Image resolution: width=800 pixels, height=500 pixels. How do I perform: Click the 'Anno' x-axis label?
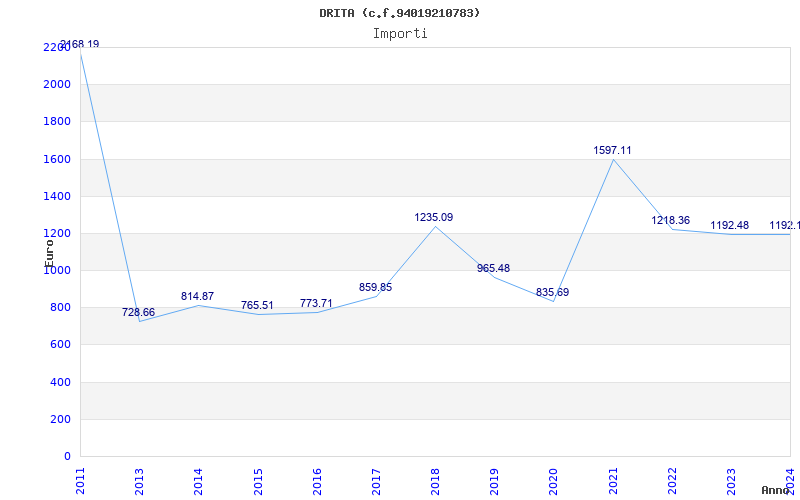click(x=775, y=490)
